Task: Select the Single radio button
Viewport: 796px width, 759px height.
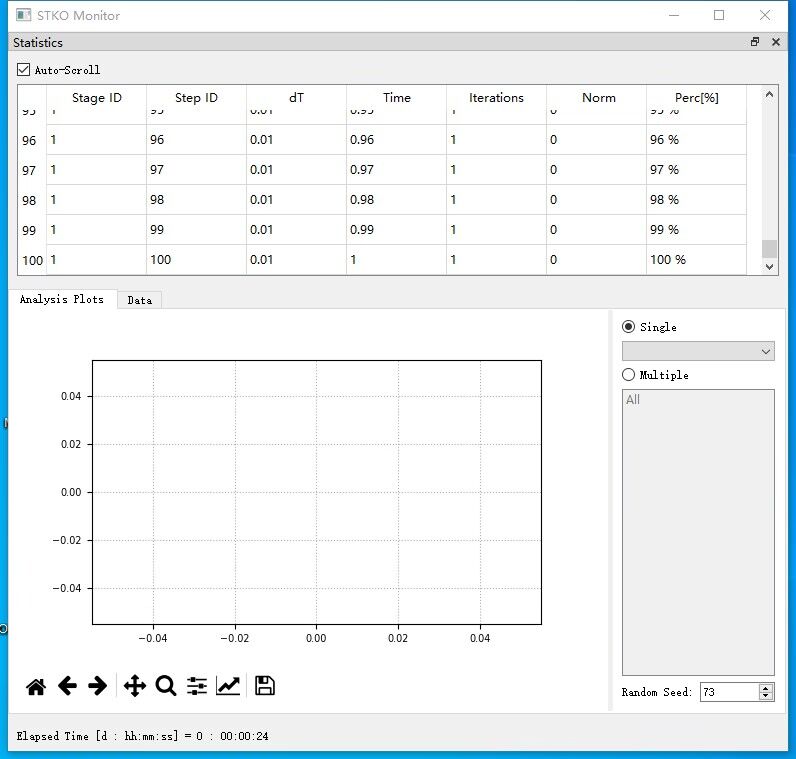Action: point(628,326)
